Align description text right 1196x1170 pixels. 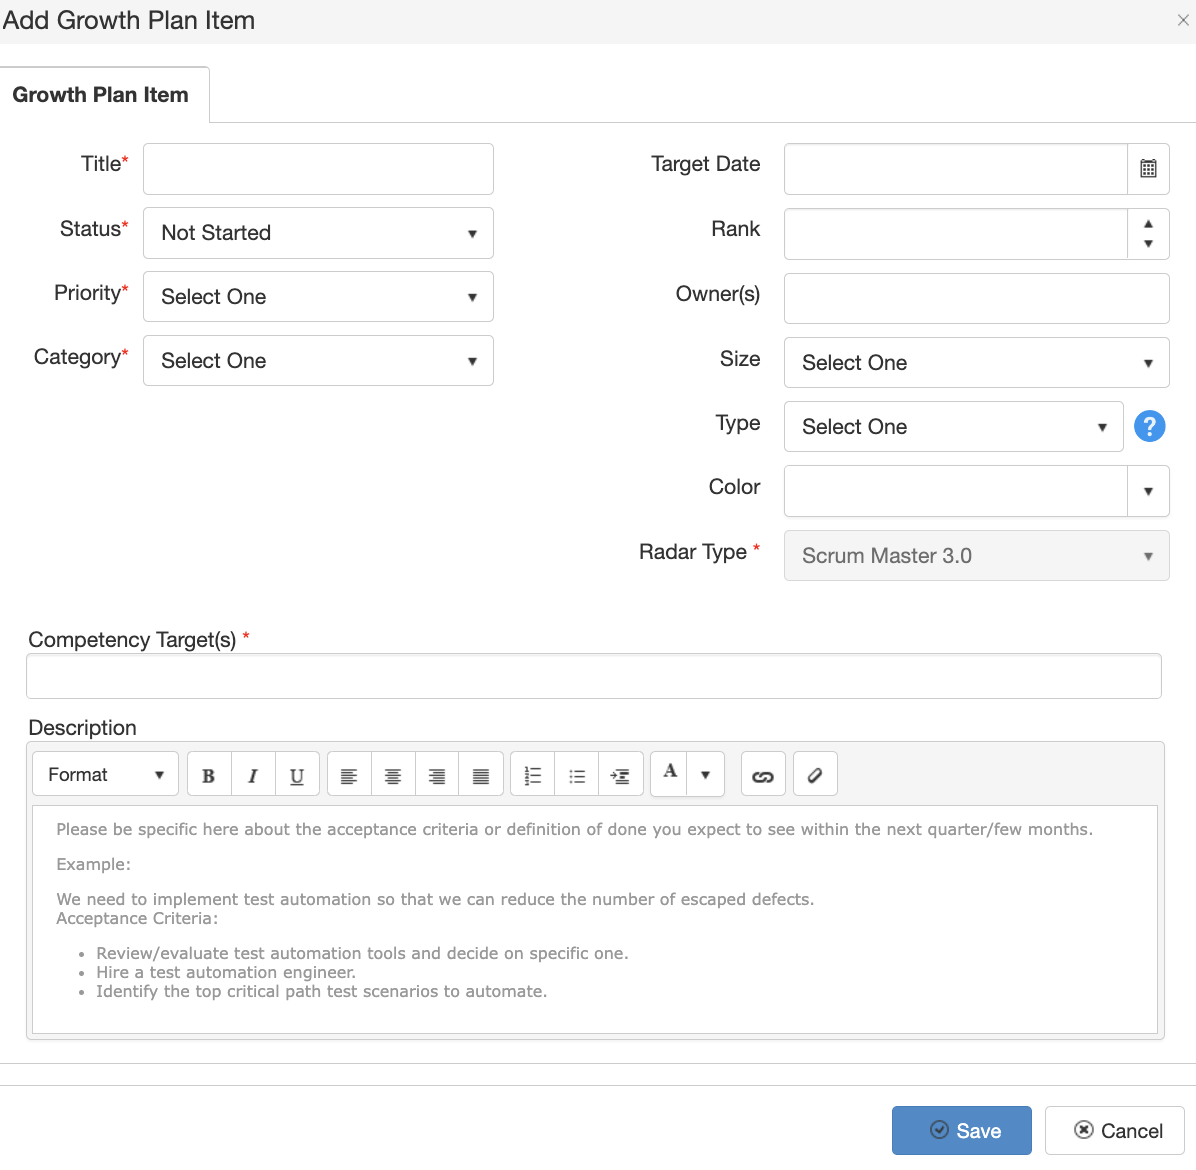(x=436, y=776)
